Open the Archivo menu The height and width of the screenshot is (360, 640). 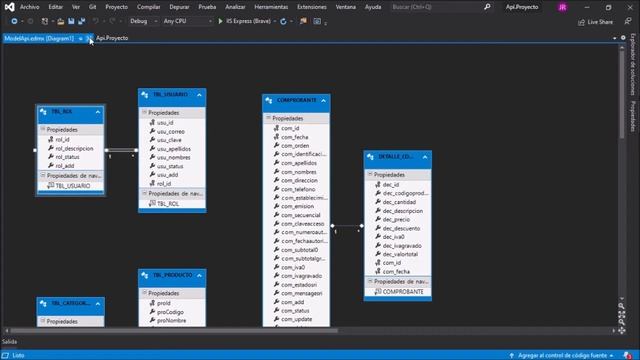pyautogui.click(x=29, y=7)
